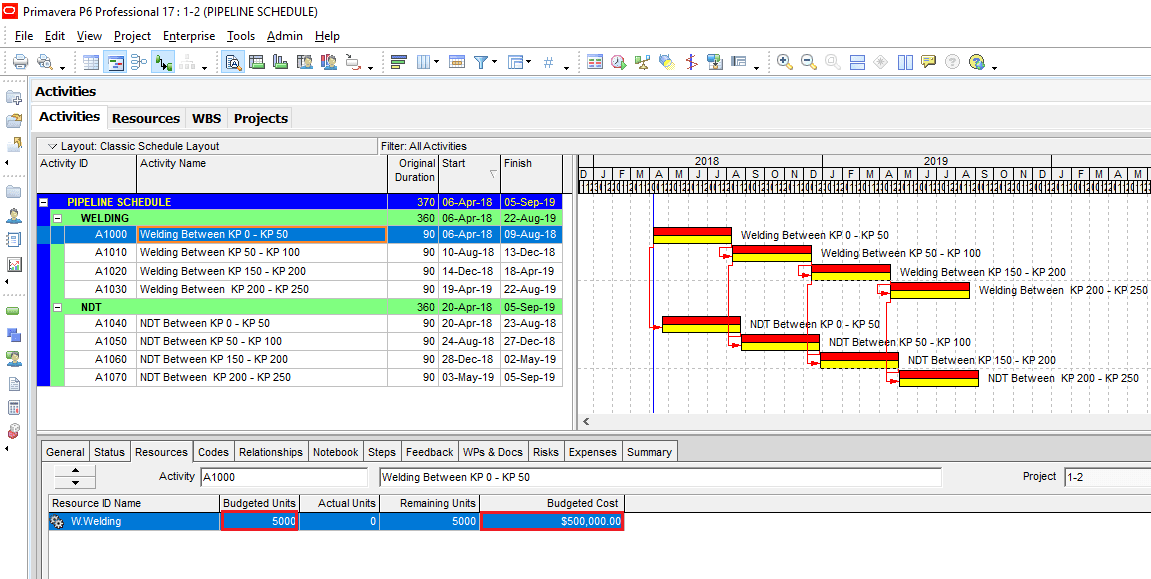Open the Columns dropdown arrow
The width and height of the screenshot is (1151, 579).
coord(436,62)
